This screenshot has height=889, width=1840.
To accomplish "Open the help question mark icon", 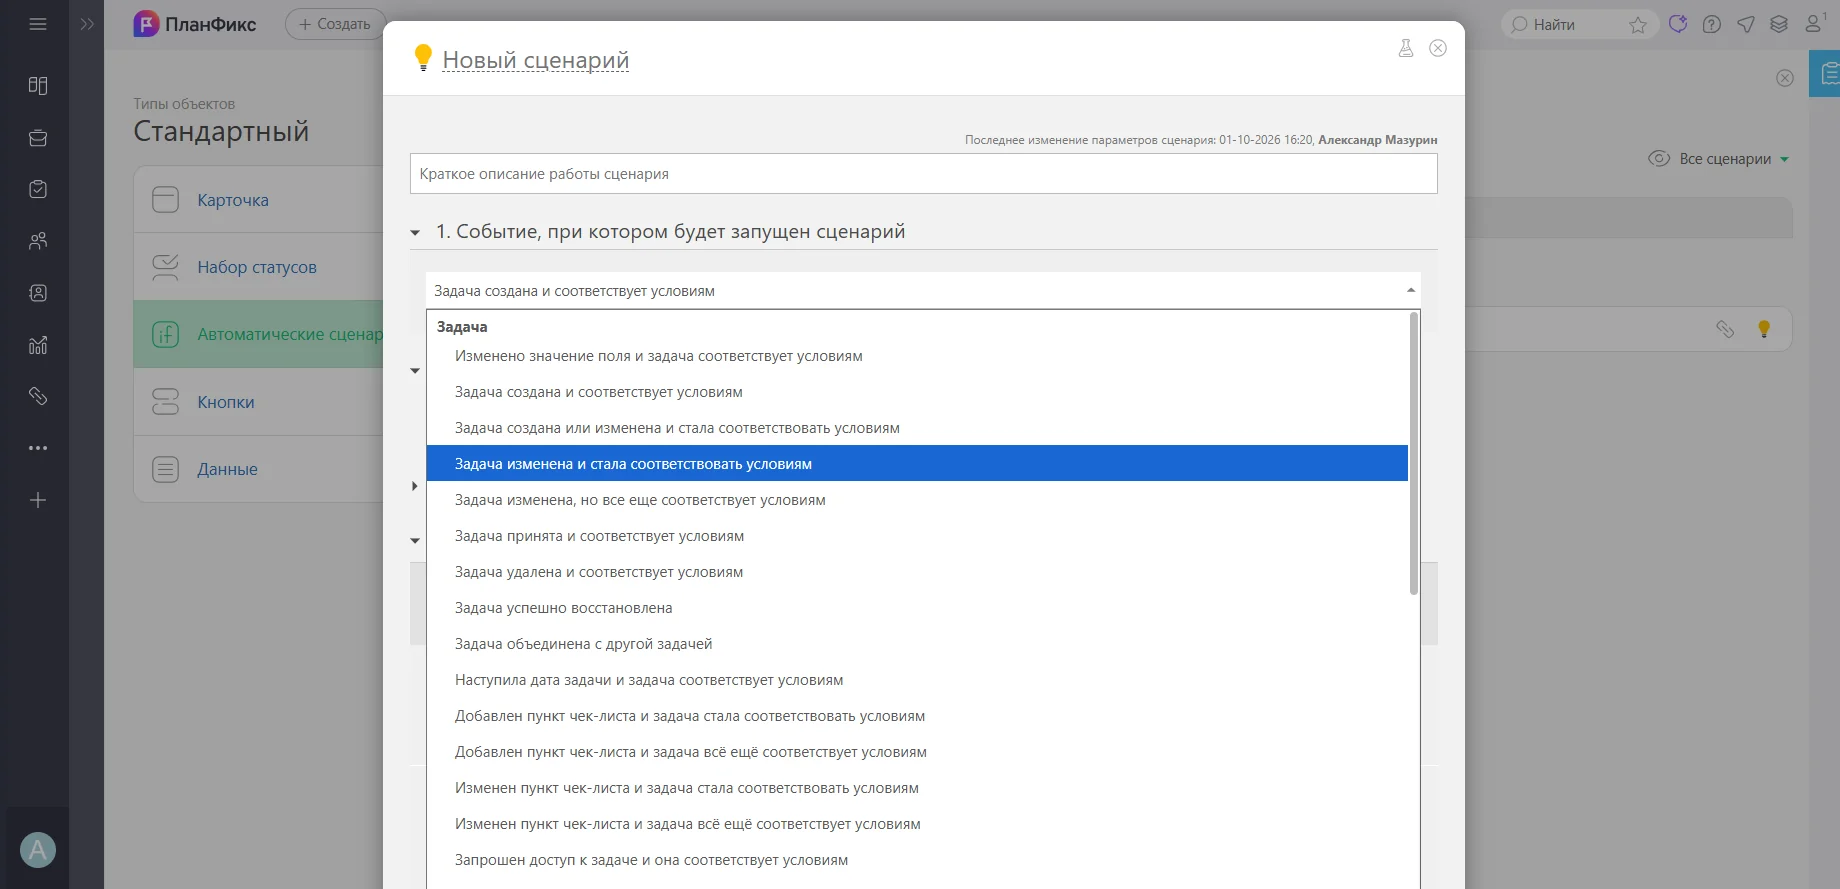I will coord(1712,24).
